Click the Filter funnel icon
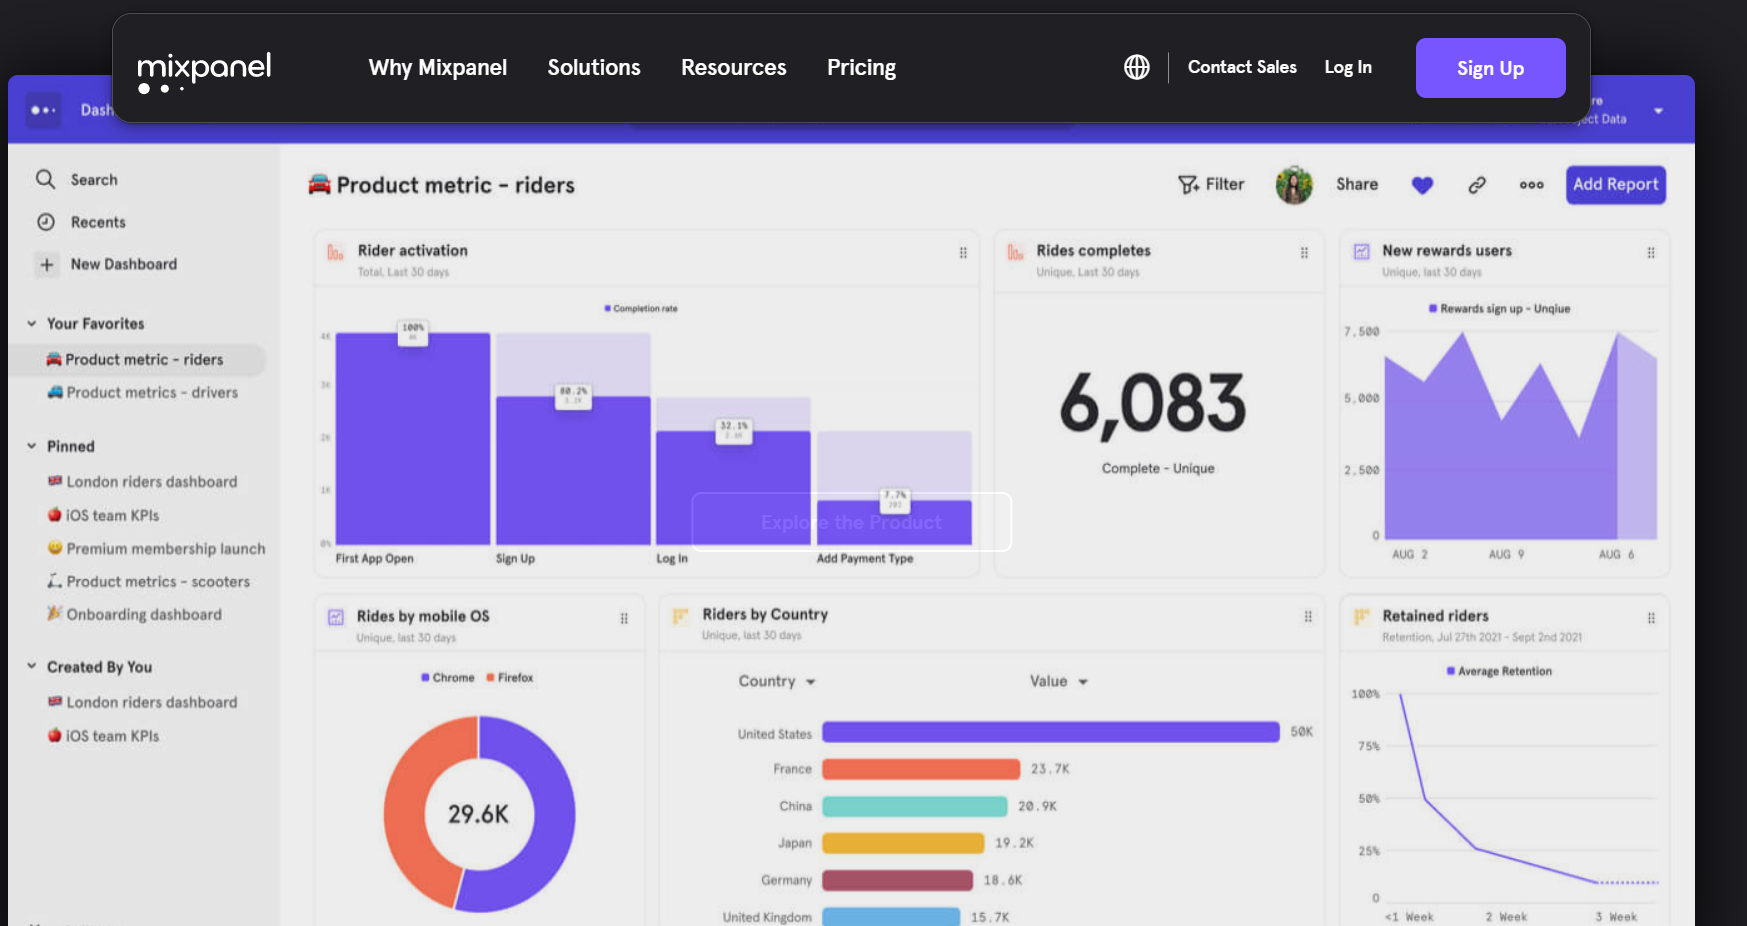 pyautogui.click(x=1188, y=185)
